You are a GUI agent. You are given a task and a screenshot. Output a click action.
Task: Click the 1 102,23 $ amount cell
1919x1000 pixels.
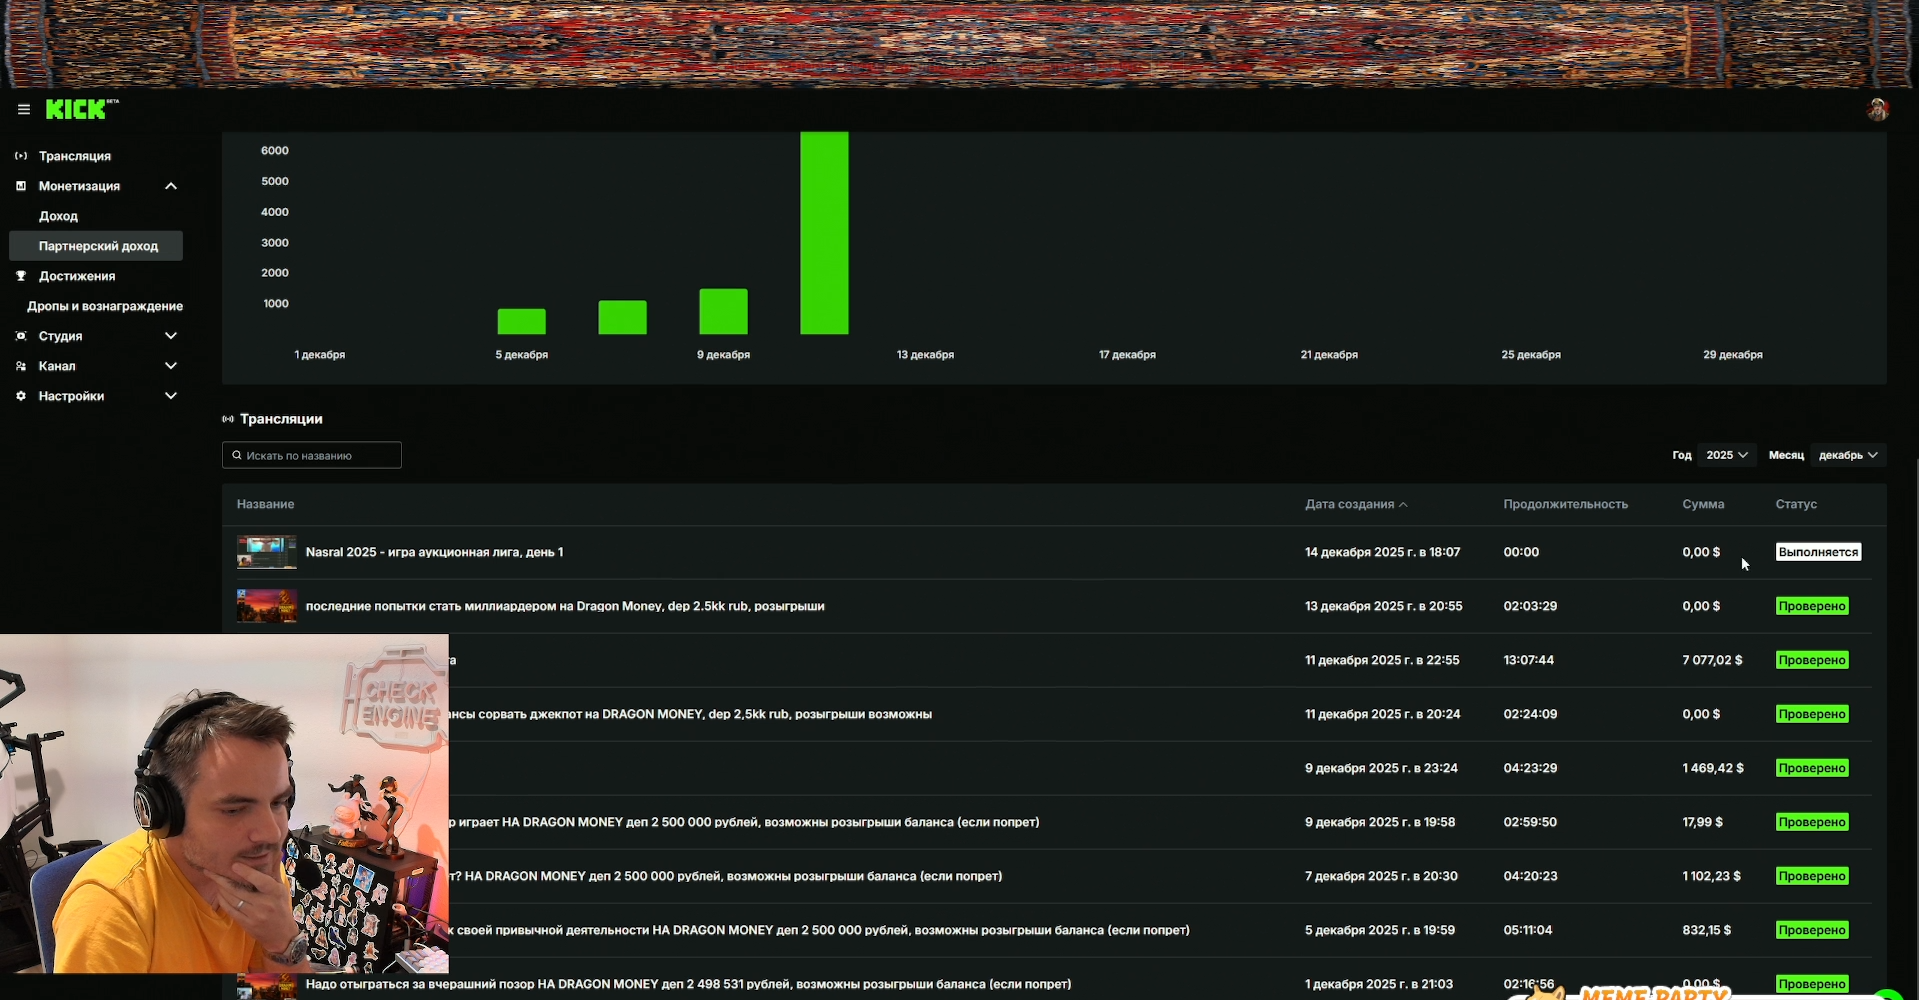click(x=1711, y=876)
